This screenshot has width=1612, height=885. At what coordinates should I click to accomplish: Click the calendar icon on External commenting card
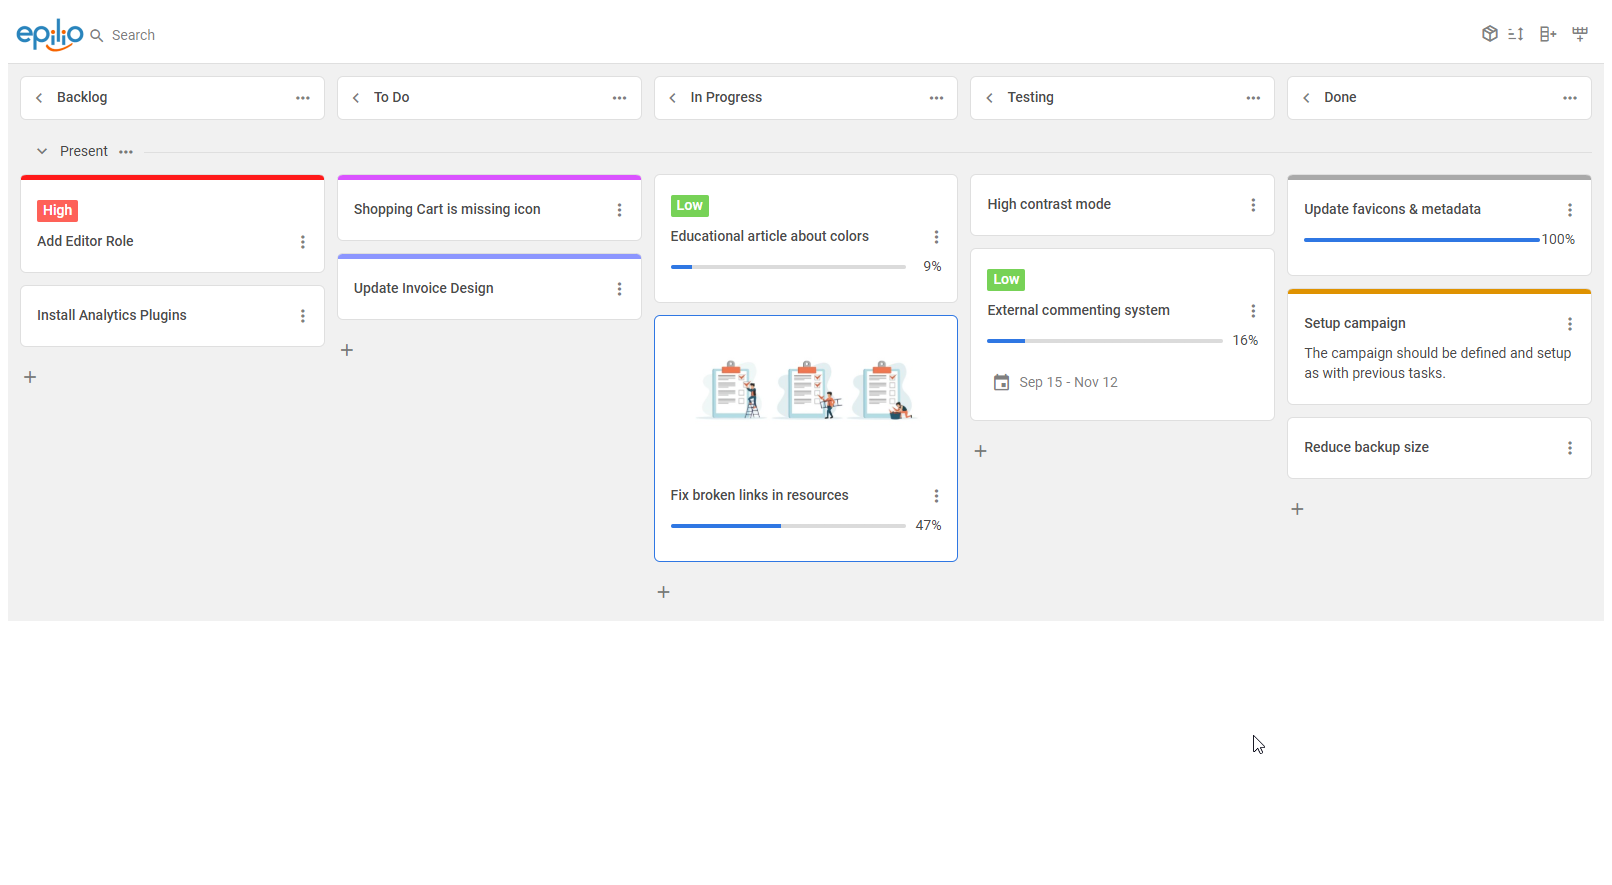[x=1001, y=382]
